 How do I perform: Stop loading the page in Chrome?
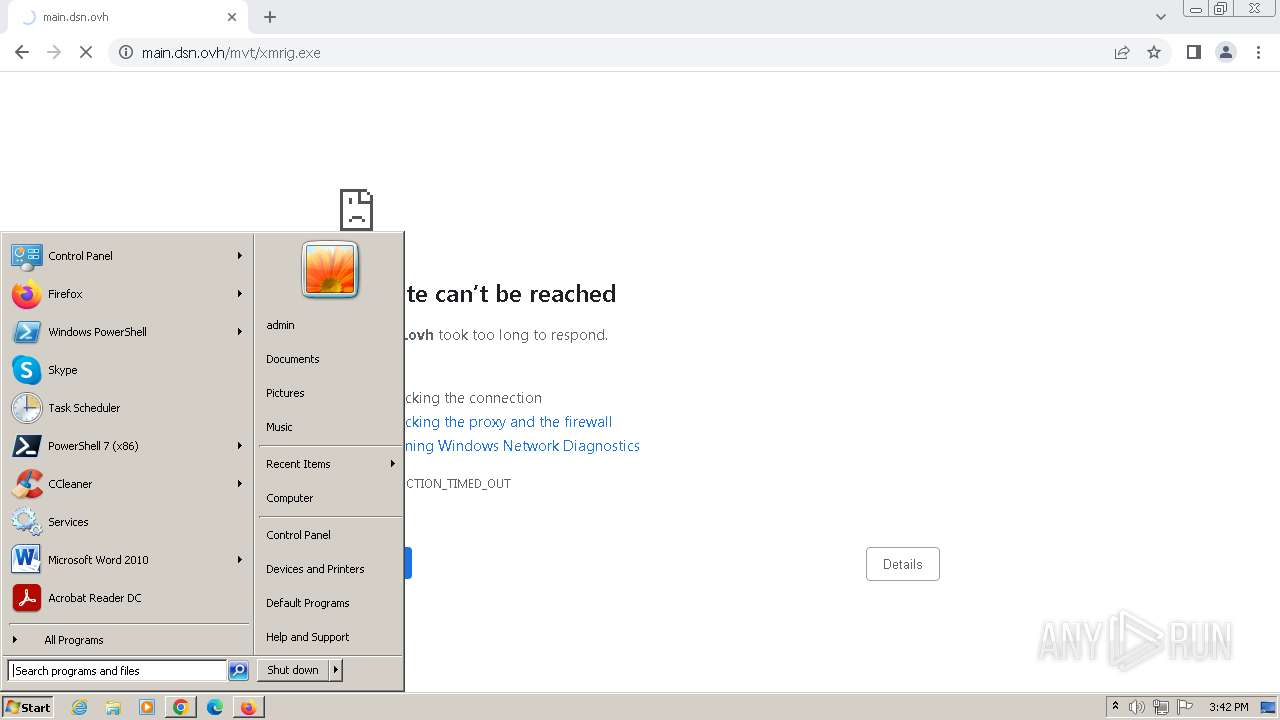point(86,52)
